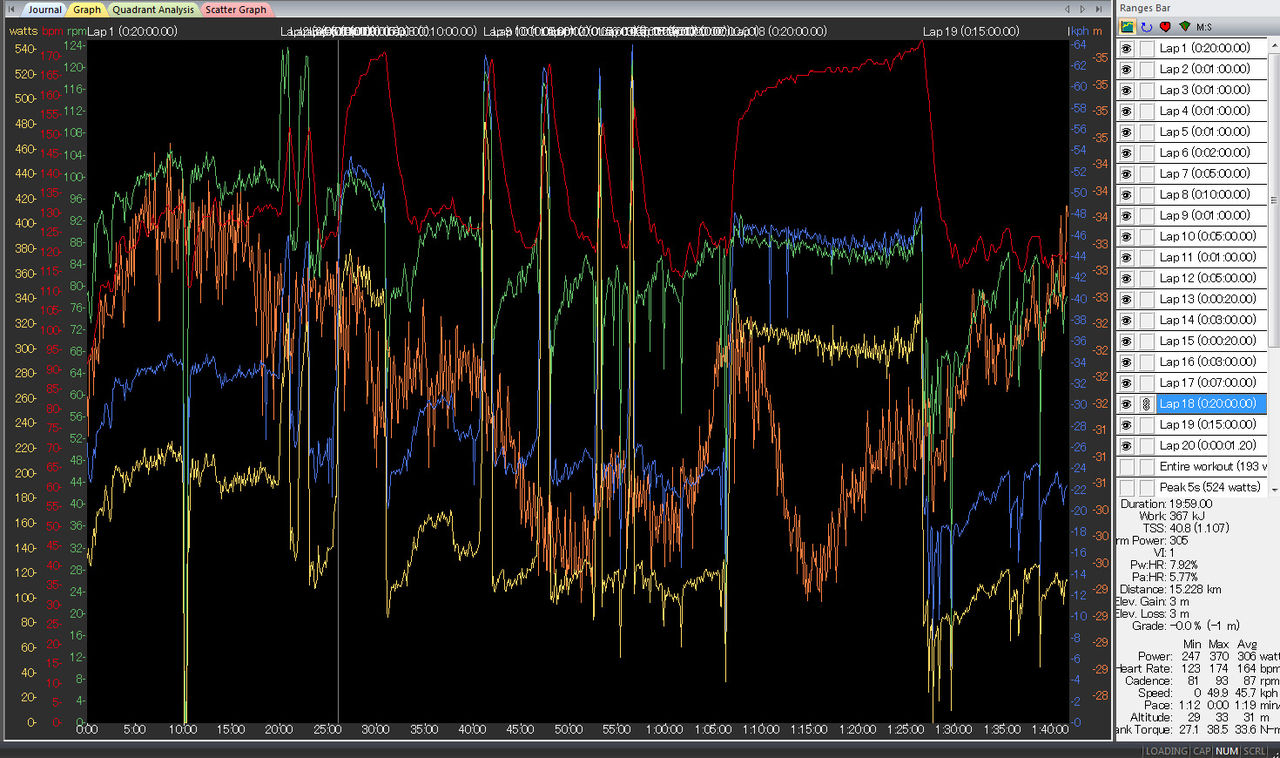Image resolution: width=1280 pixels, height=758 pixels.
Task: Click the Lap 19 (0:15:00.00) marker on the graph
Action: click(971, 31)
